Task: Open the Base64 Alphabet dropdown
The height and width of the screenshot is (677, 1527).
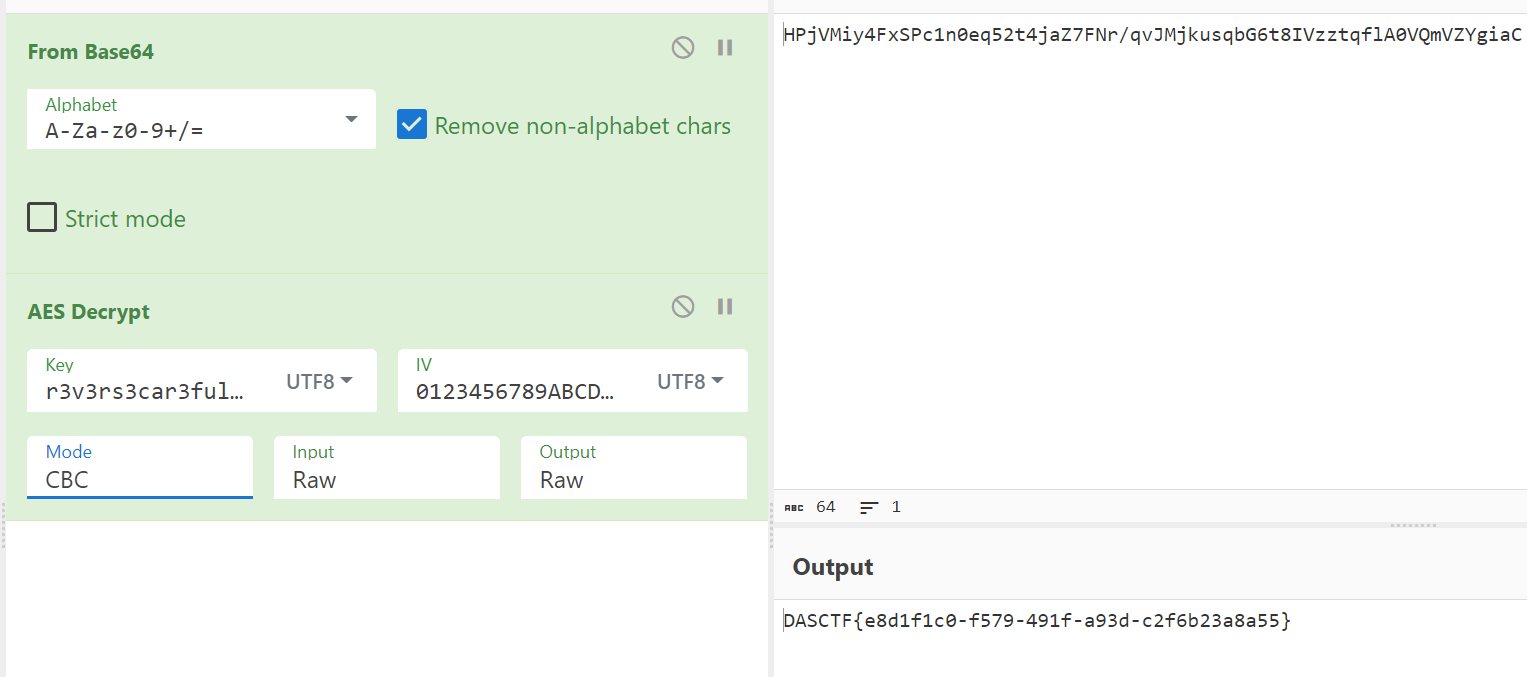Action: click(x=351, y=119)
